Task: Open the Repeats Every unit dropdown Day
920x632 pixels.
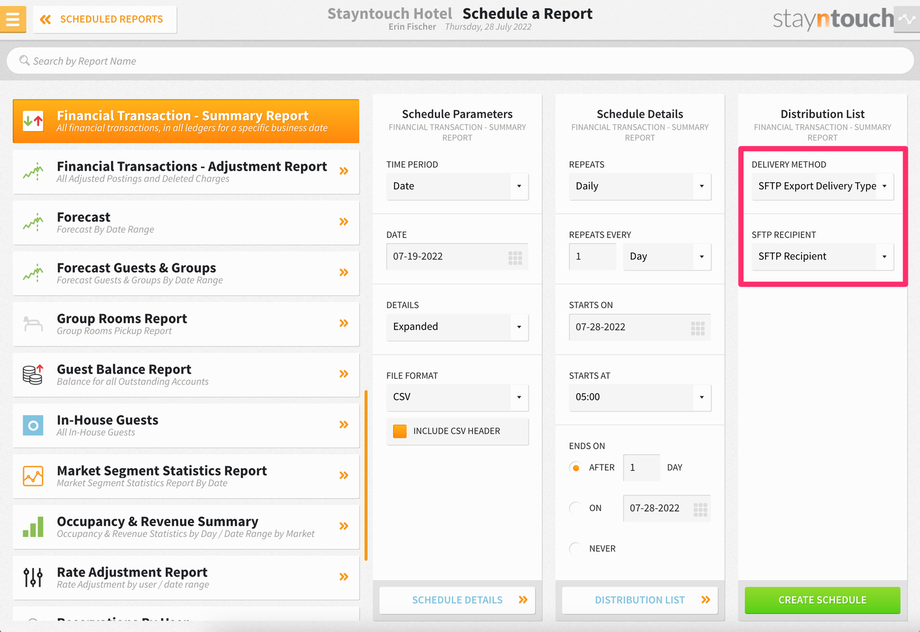Action: (x=667, y=256)
